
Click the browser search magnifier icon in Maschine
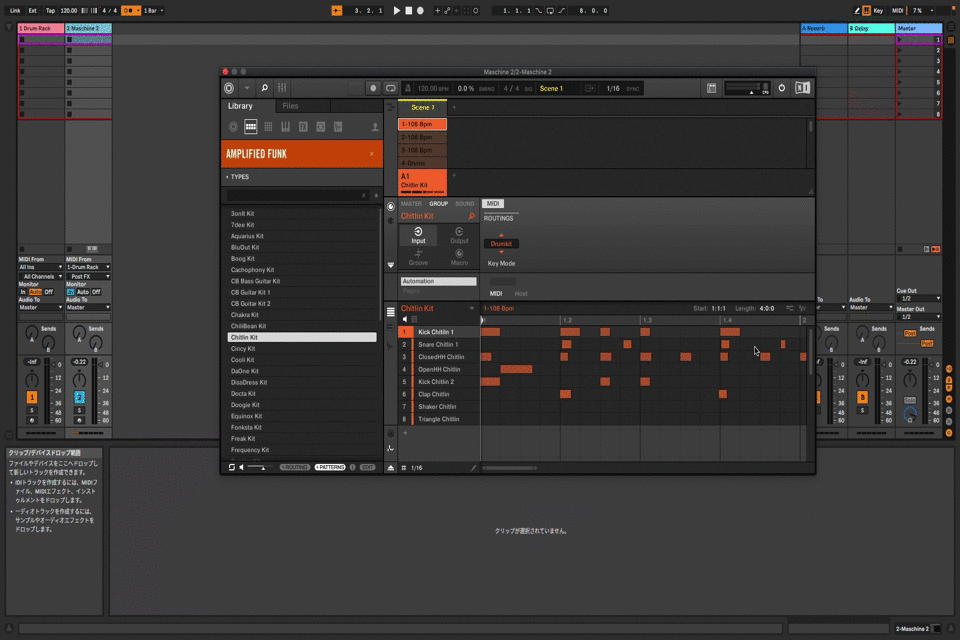tap(264, 88)
